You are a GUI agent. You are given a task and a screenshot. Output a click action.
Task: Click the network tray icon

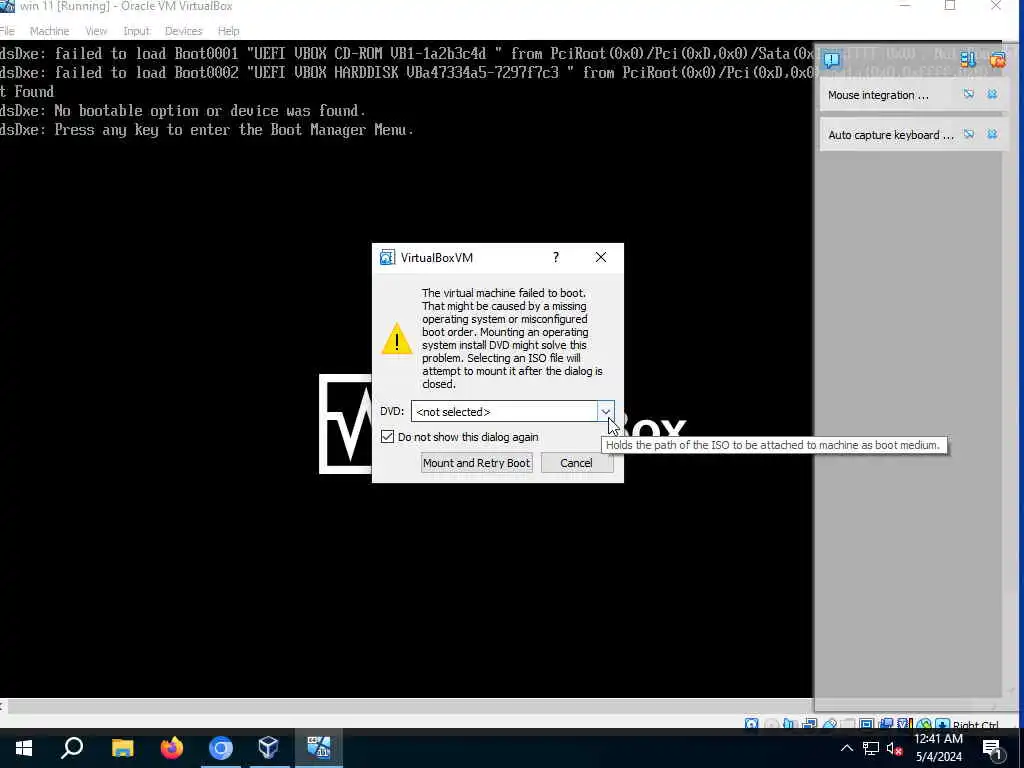870,748
